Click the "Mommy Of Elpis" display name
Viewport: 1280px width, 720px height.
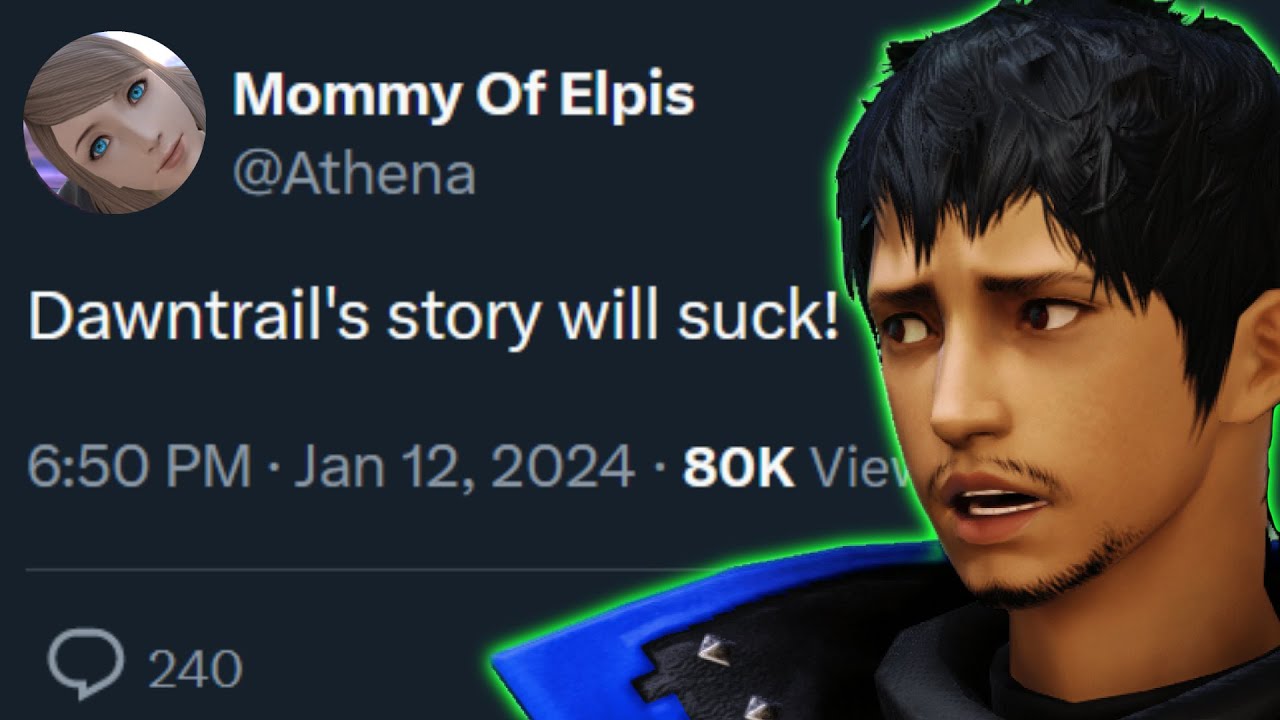[463, 95]
